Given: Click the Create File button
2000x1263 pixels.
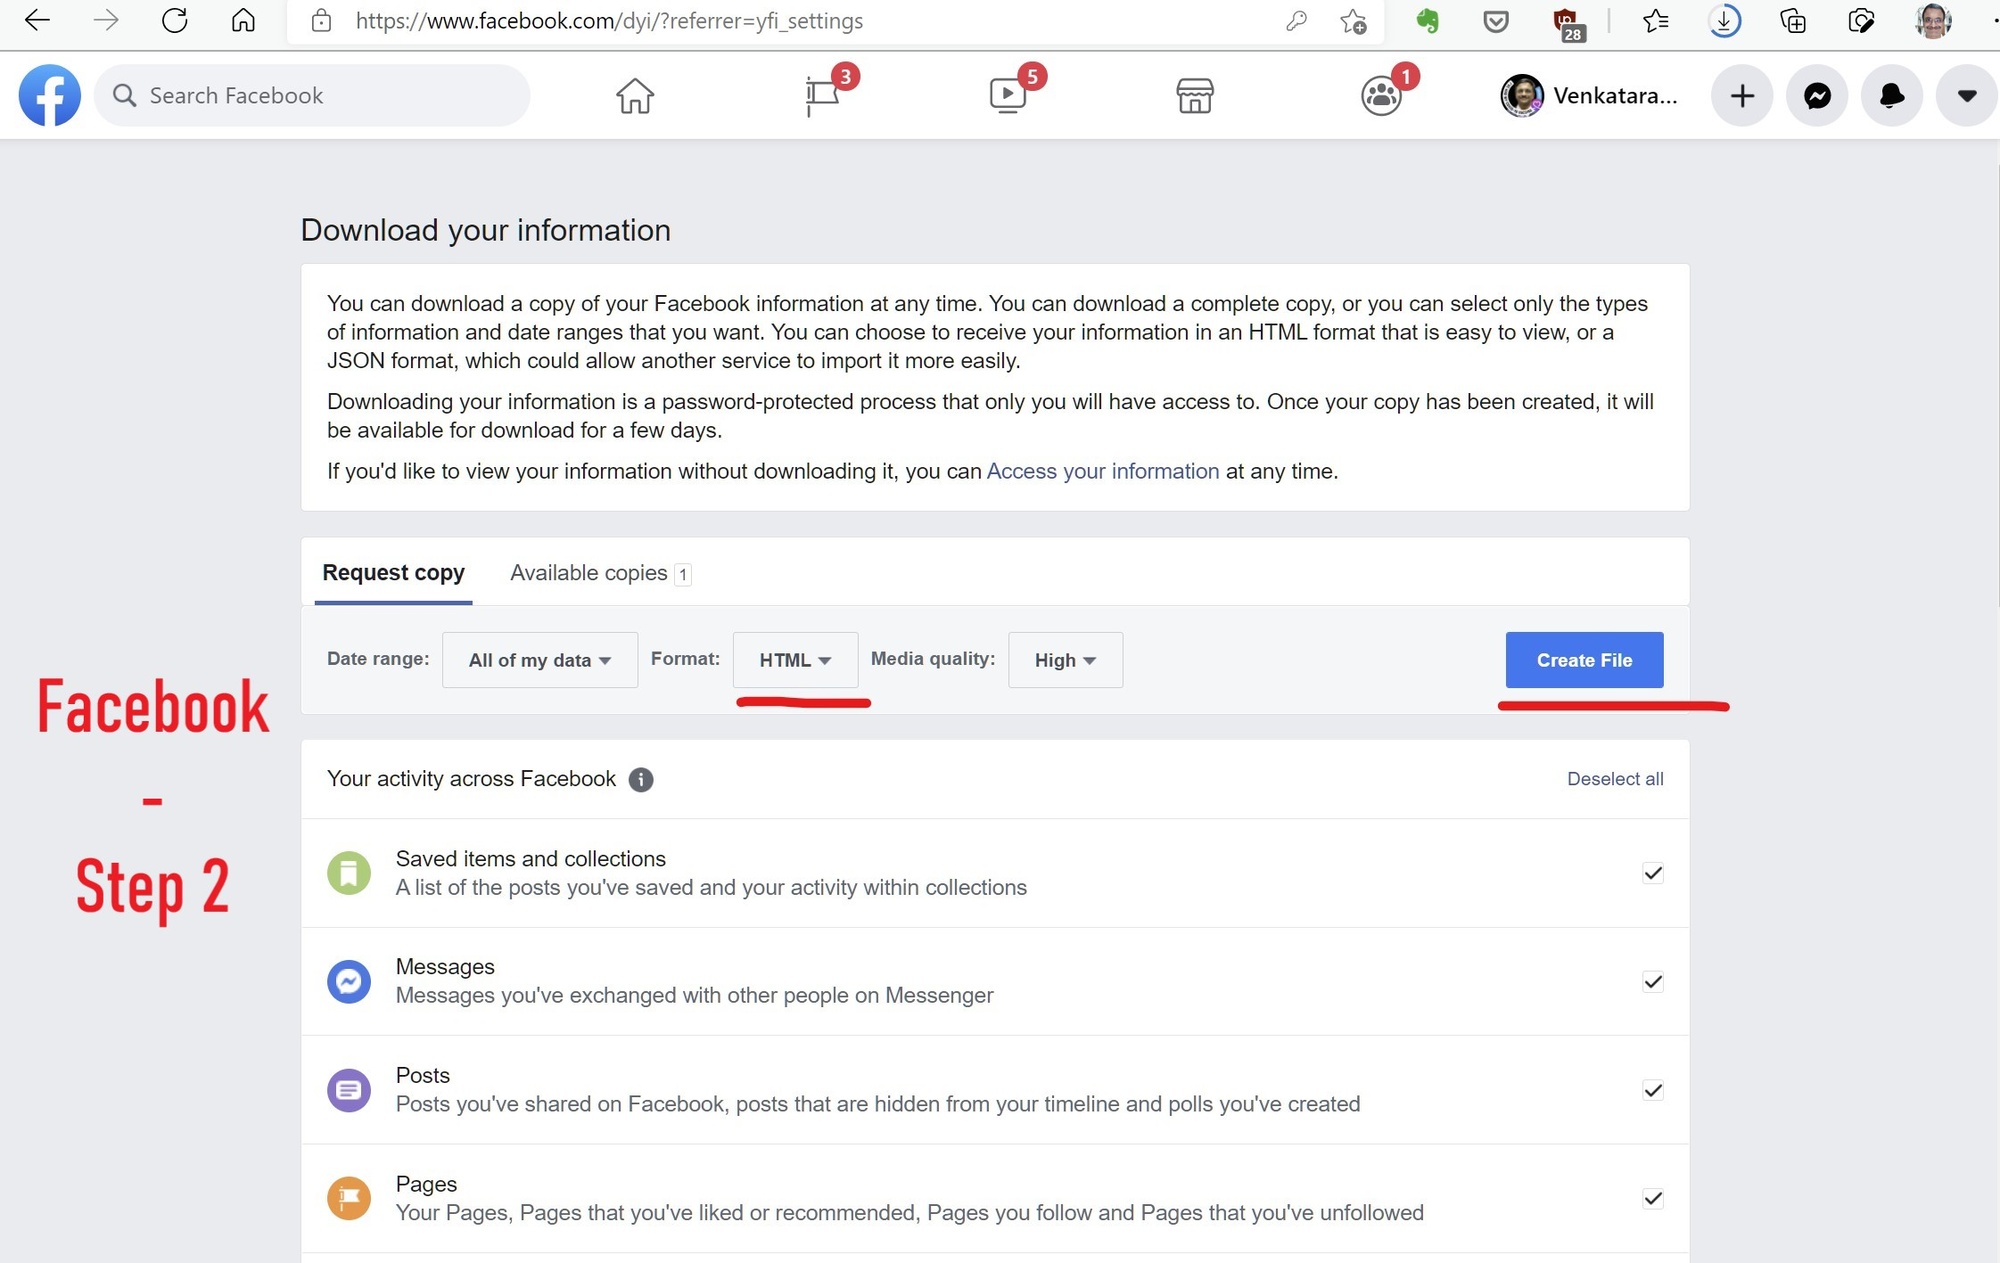Looking at the screenshot, I should [x=1584, y=660].
